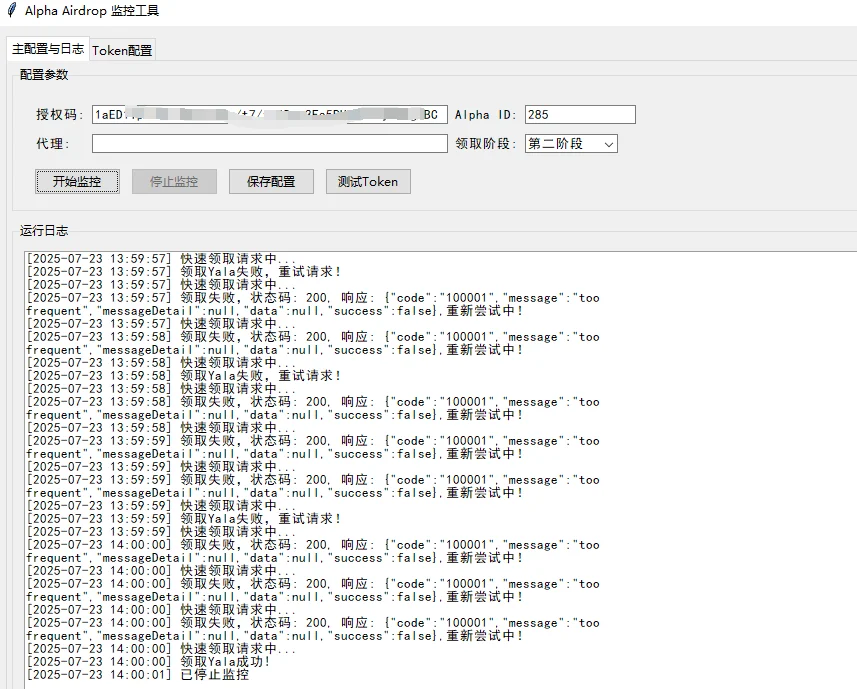The image size is (857, 689).
Task: Click the 测试Token button
Action: pos(369,181)
